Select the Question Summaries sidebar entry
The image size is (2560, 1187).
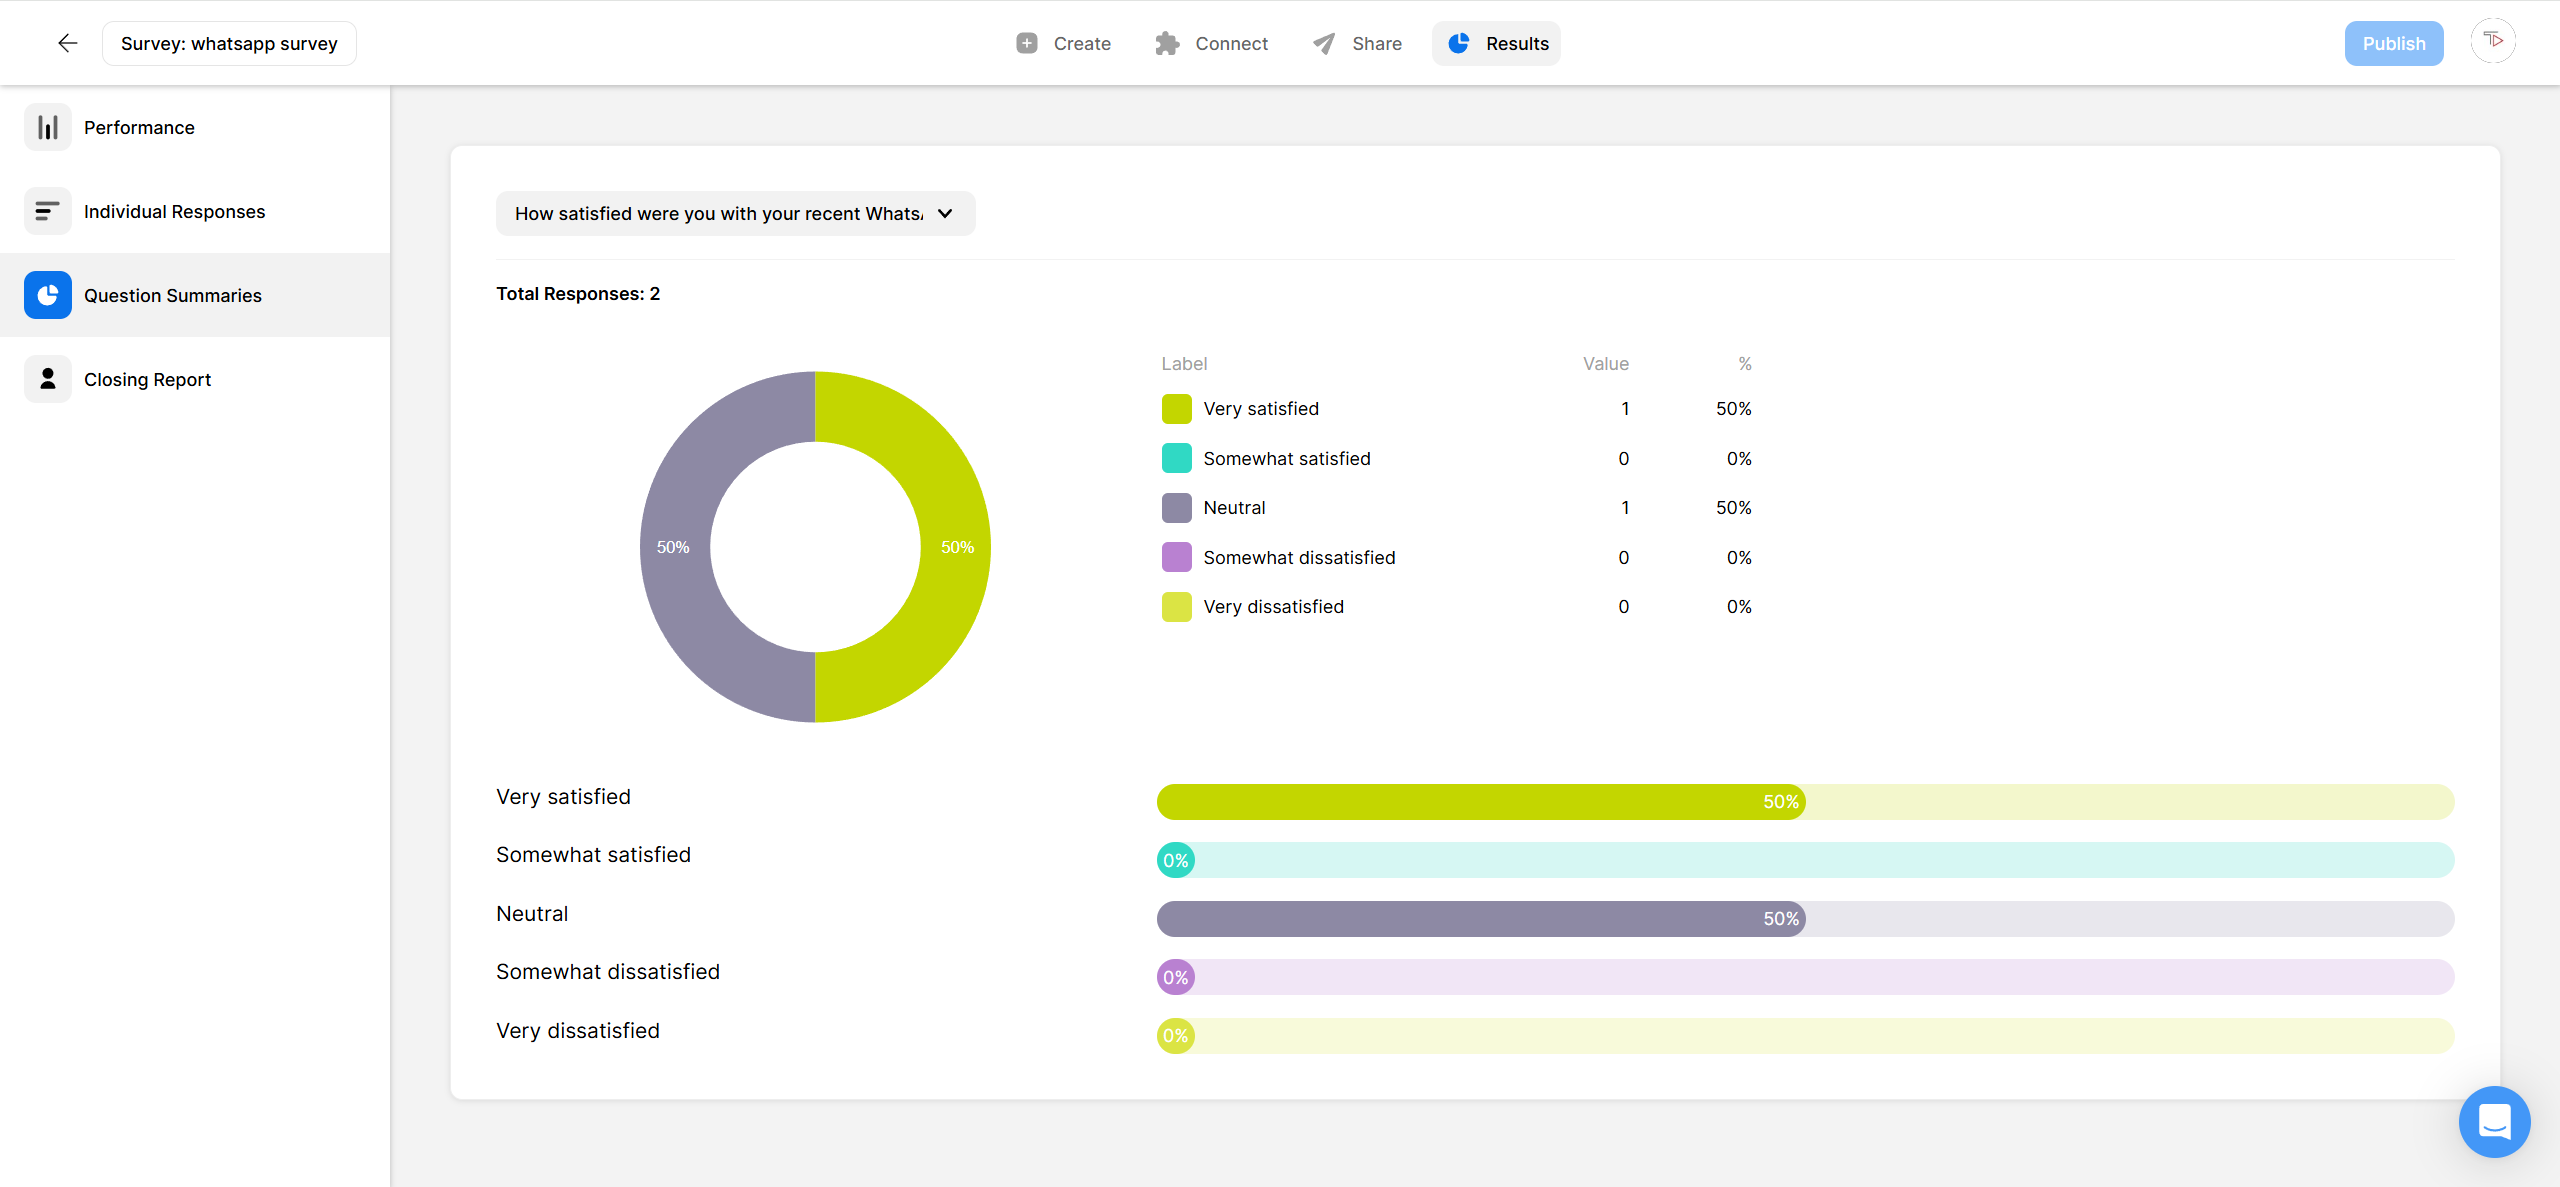pyautogui.click(x=172, y=295)
